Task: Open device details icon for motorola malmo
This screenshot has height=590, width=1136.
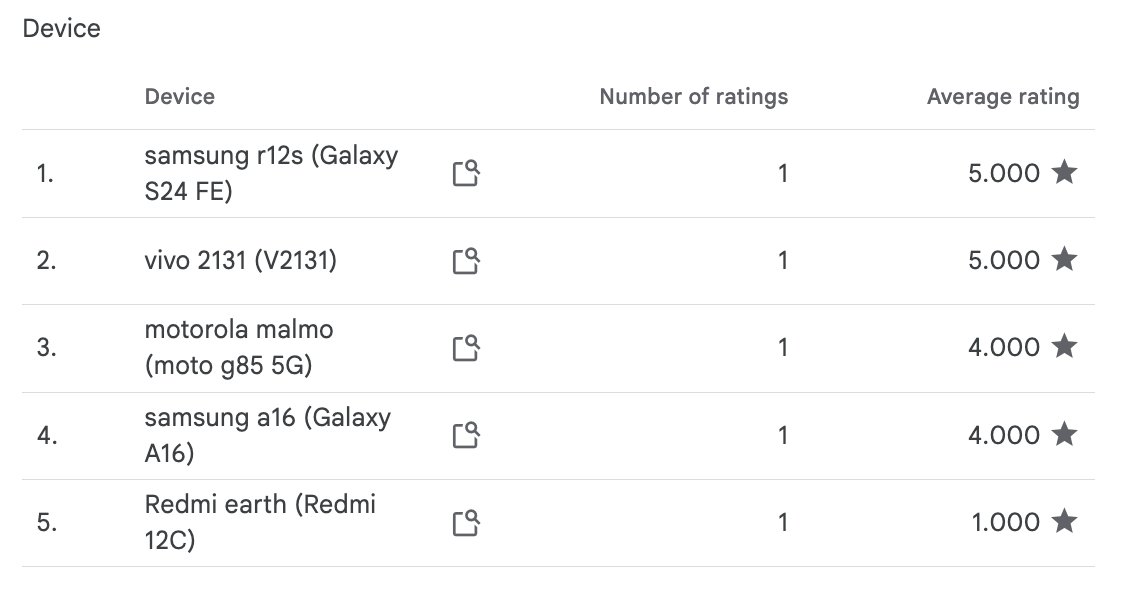Action: coord(466,348)
